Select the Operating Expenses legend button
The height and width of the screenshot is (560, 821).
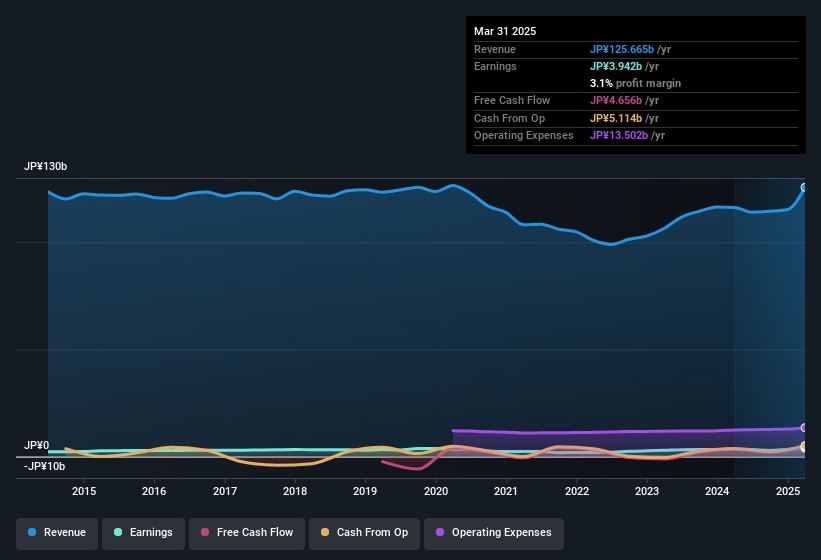click(x=493, y=533)
